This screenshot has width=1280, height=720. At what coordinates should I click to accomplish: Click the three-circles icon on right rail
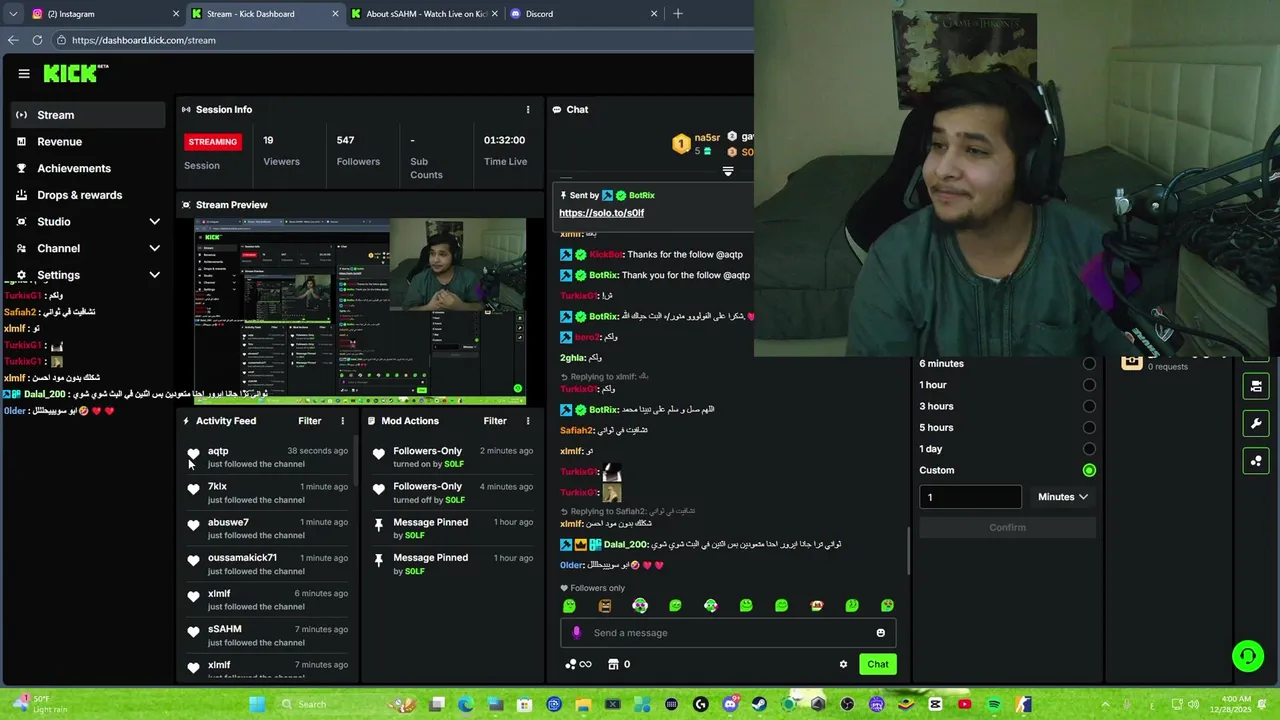[x=1256, y=461]
